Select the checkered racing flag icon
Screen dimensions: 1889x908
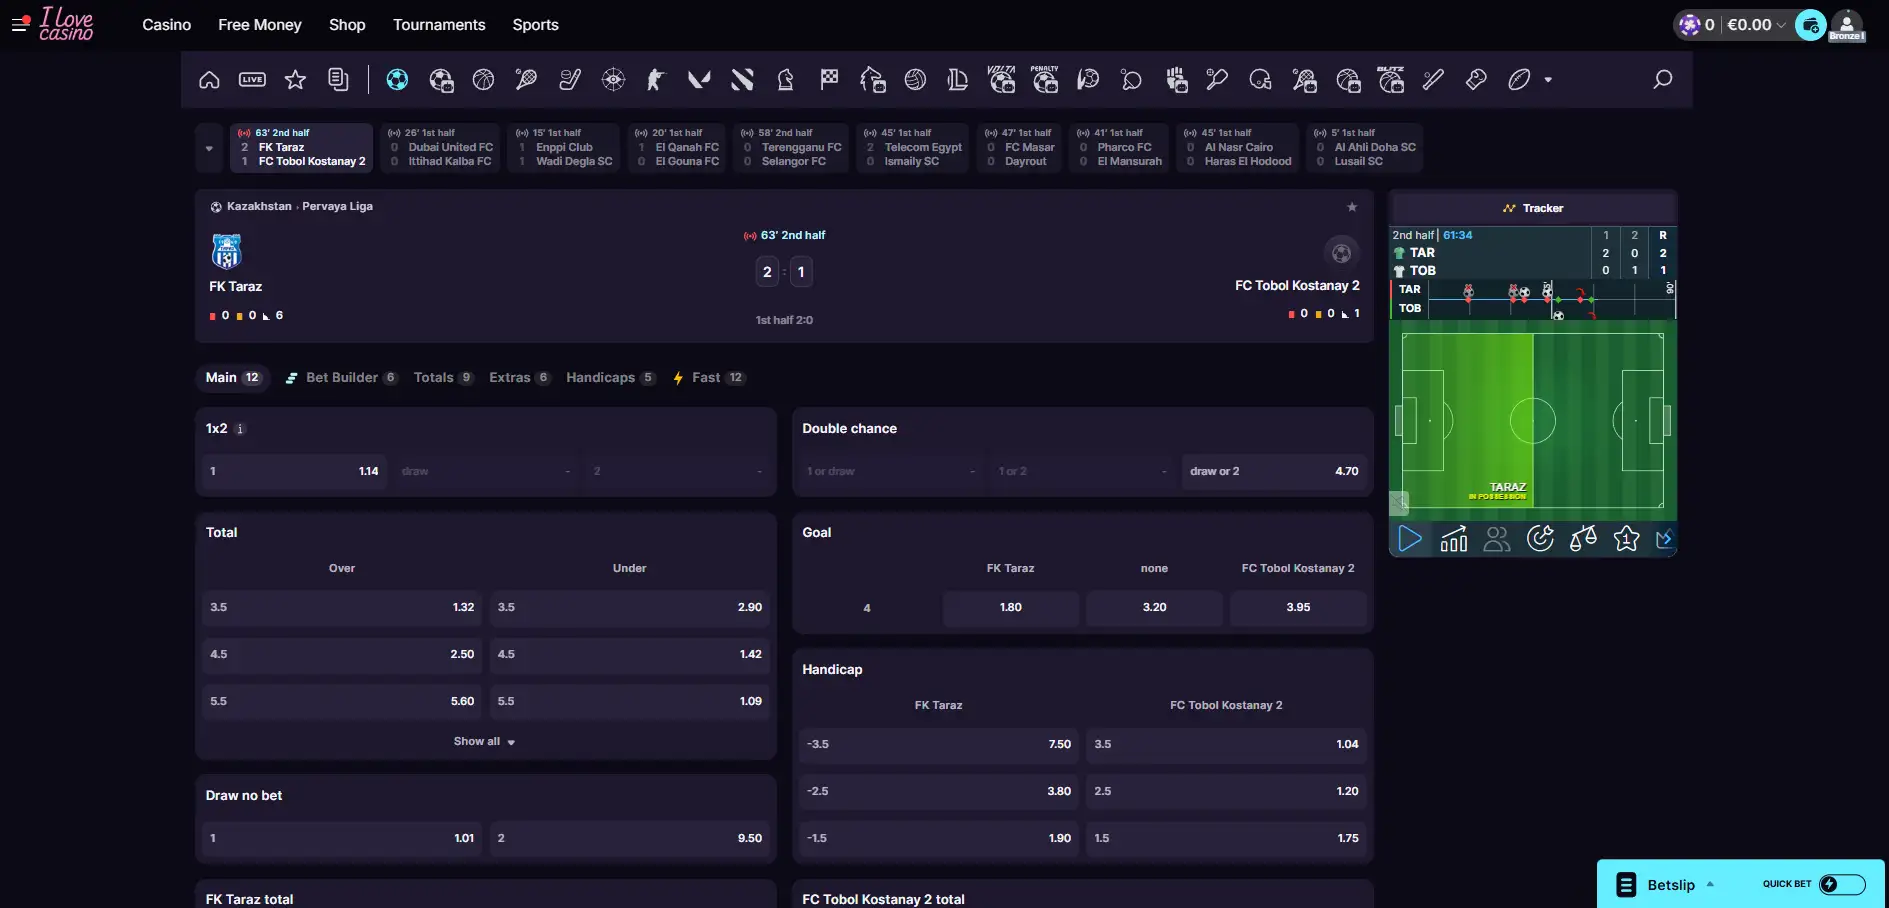tap(829, 80)
